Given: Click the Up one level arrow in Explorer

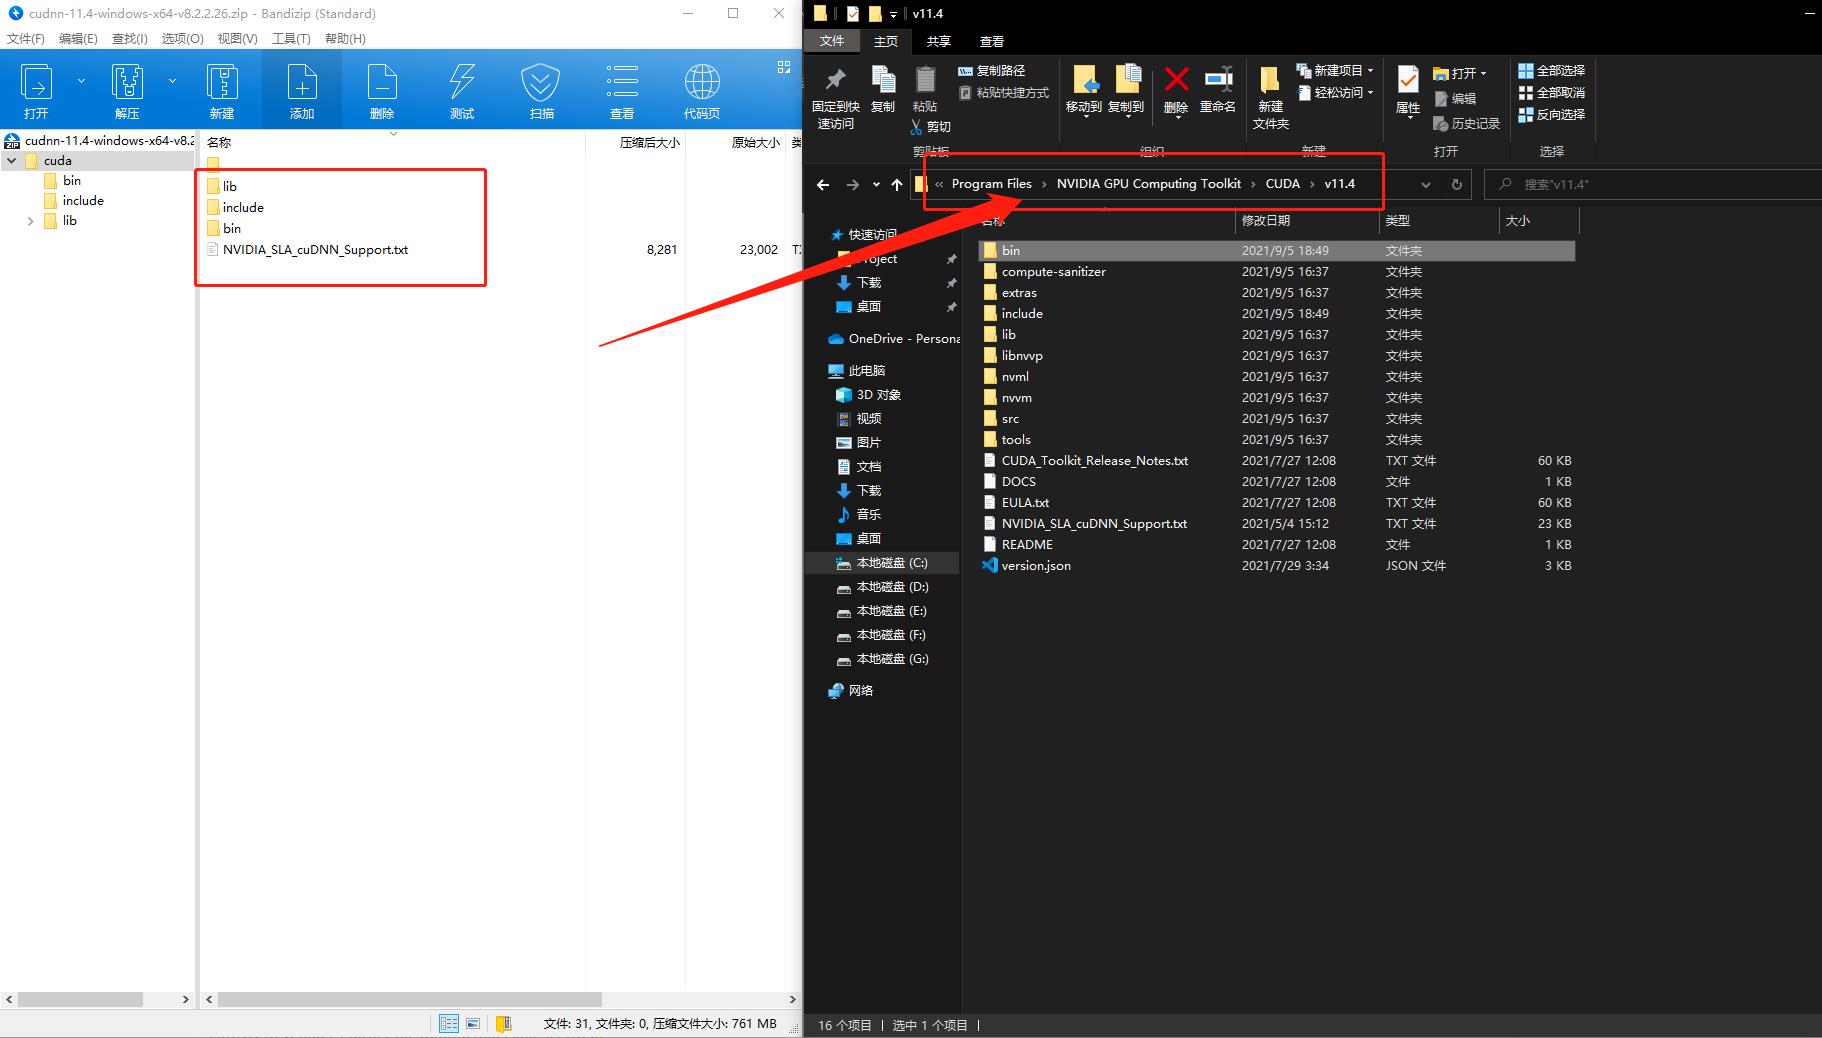Looking at the screenshot, I should click(x=897, y=184).
